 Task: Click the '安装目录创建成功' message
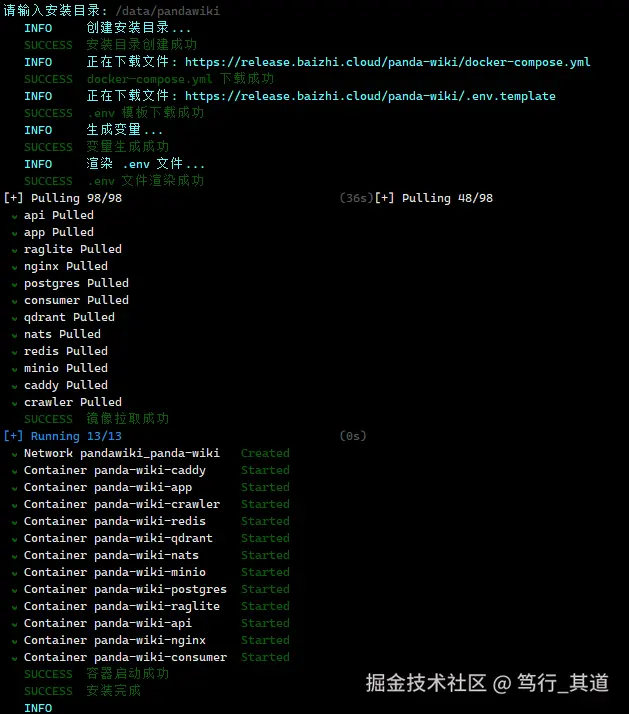142,45
